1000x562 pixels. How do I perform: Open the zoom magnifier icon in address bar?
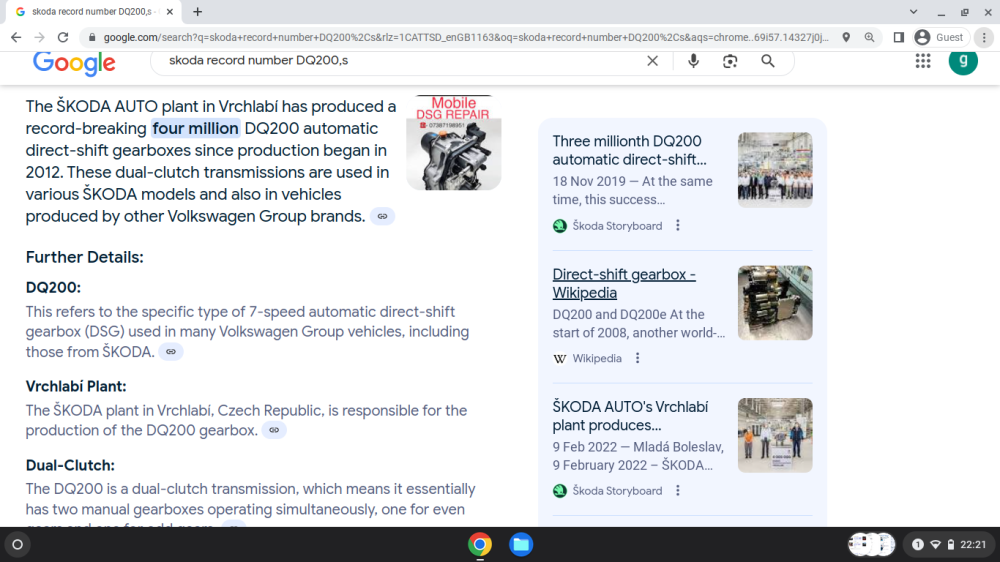tap(869, 38)
